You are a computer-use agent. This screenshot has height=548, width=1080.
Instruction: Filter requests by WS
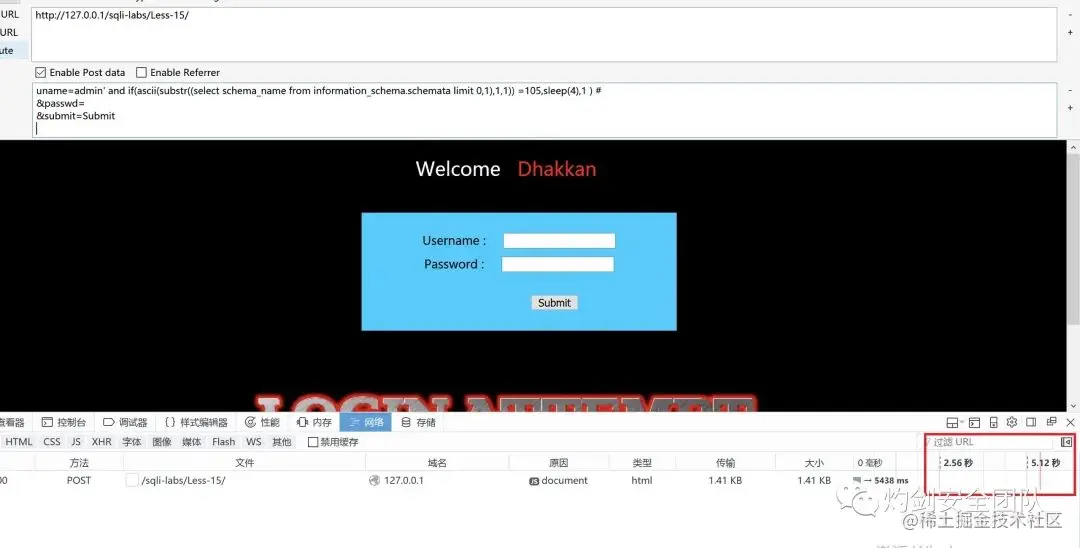(x=253, y=442)
